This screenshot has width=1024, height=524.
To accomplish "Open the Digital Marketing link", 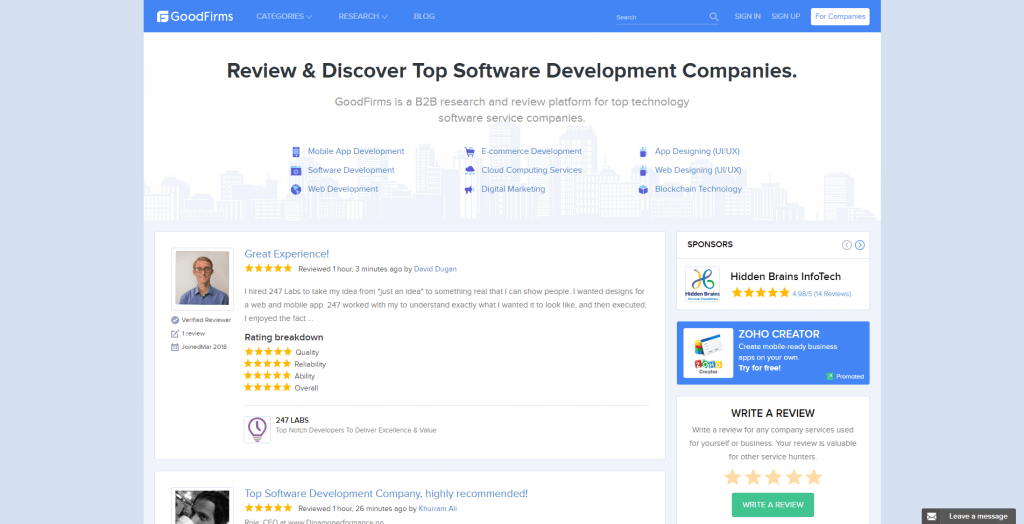I will (513, 189).
